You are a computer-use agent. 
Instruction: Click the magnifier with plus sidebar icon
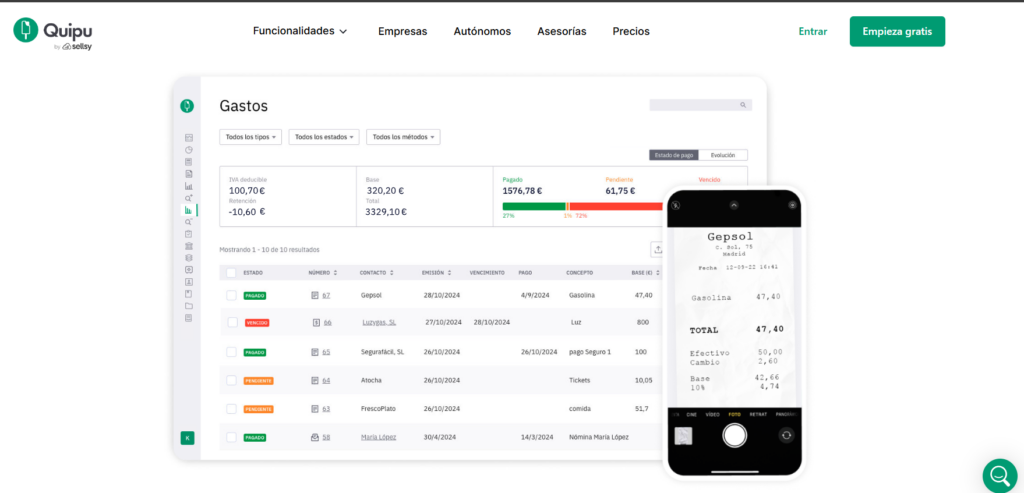[189, 198]
